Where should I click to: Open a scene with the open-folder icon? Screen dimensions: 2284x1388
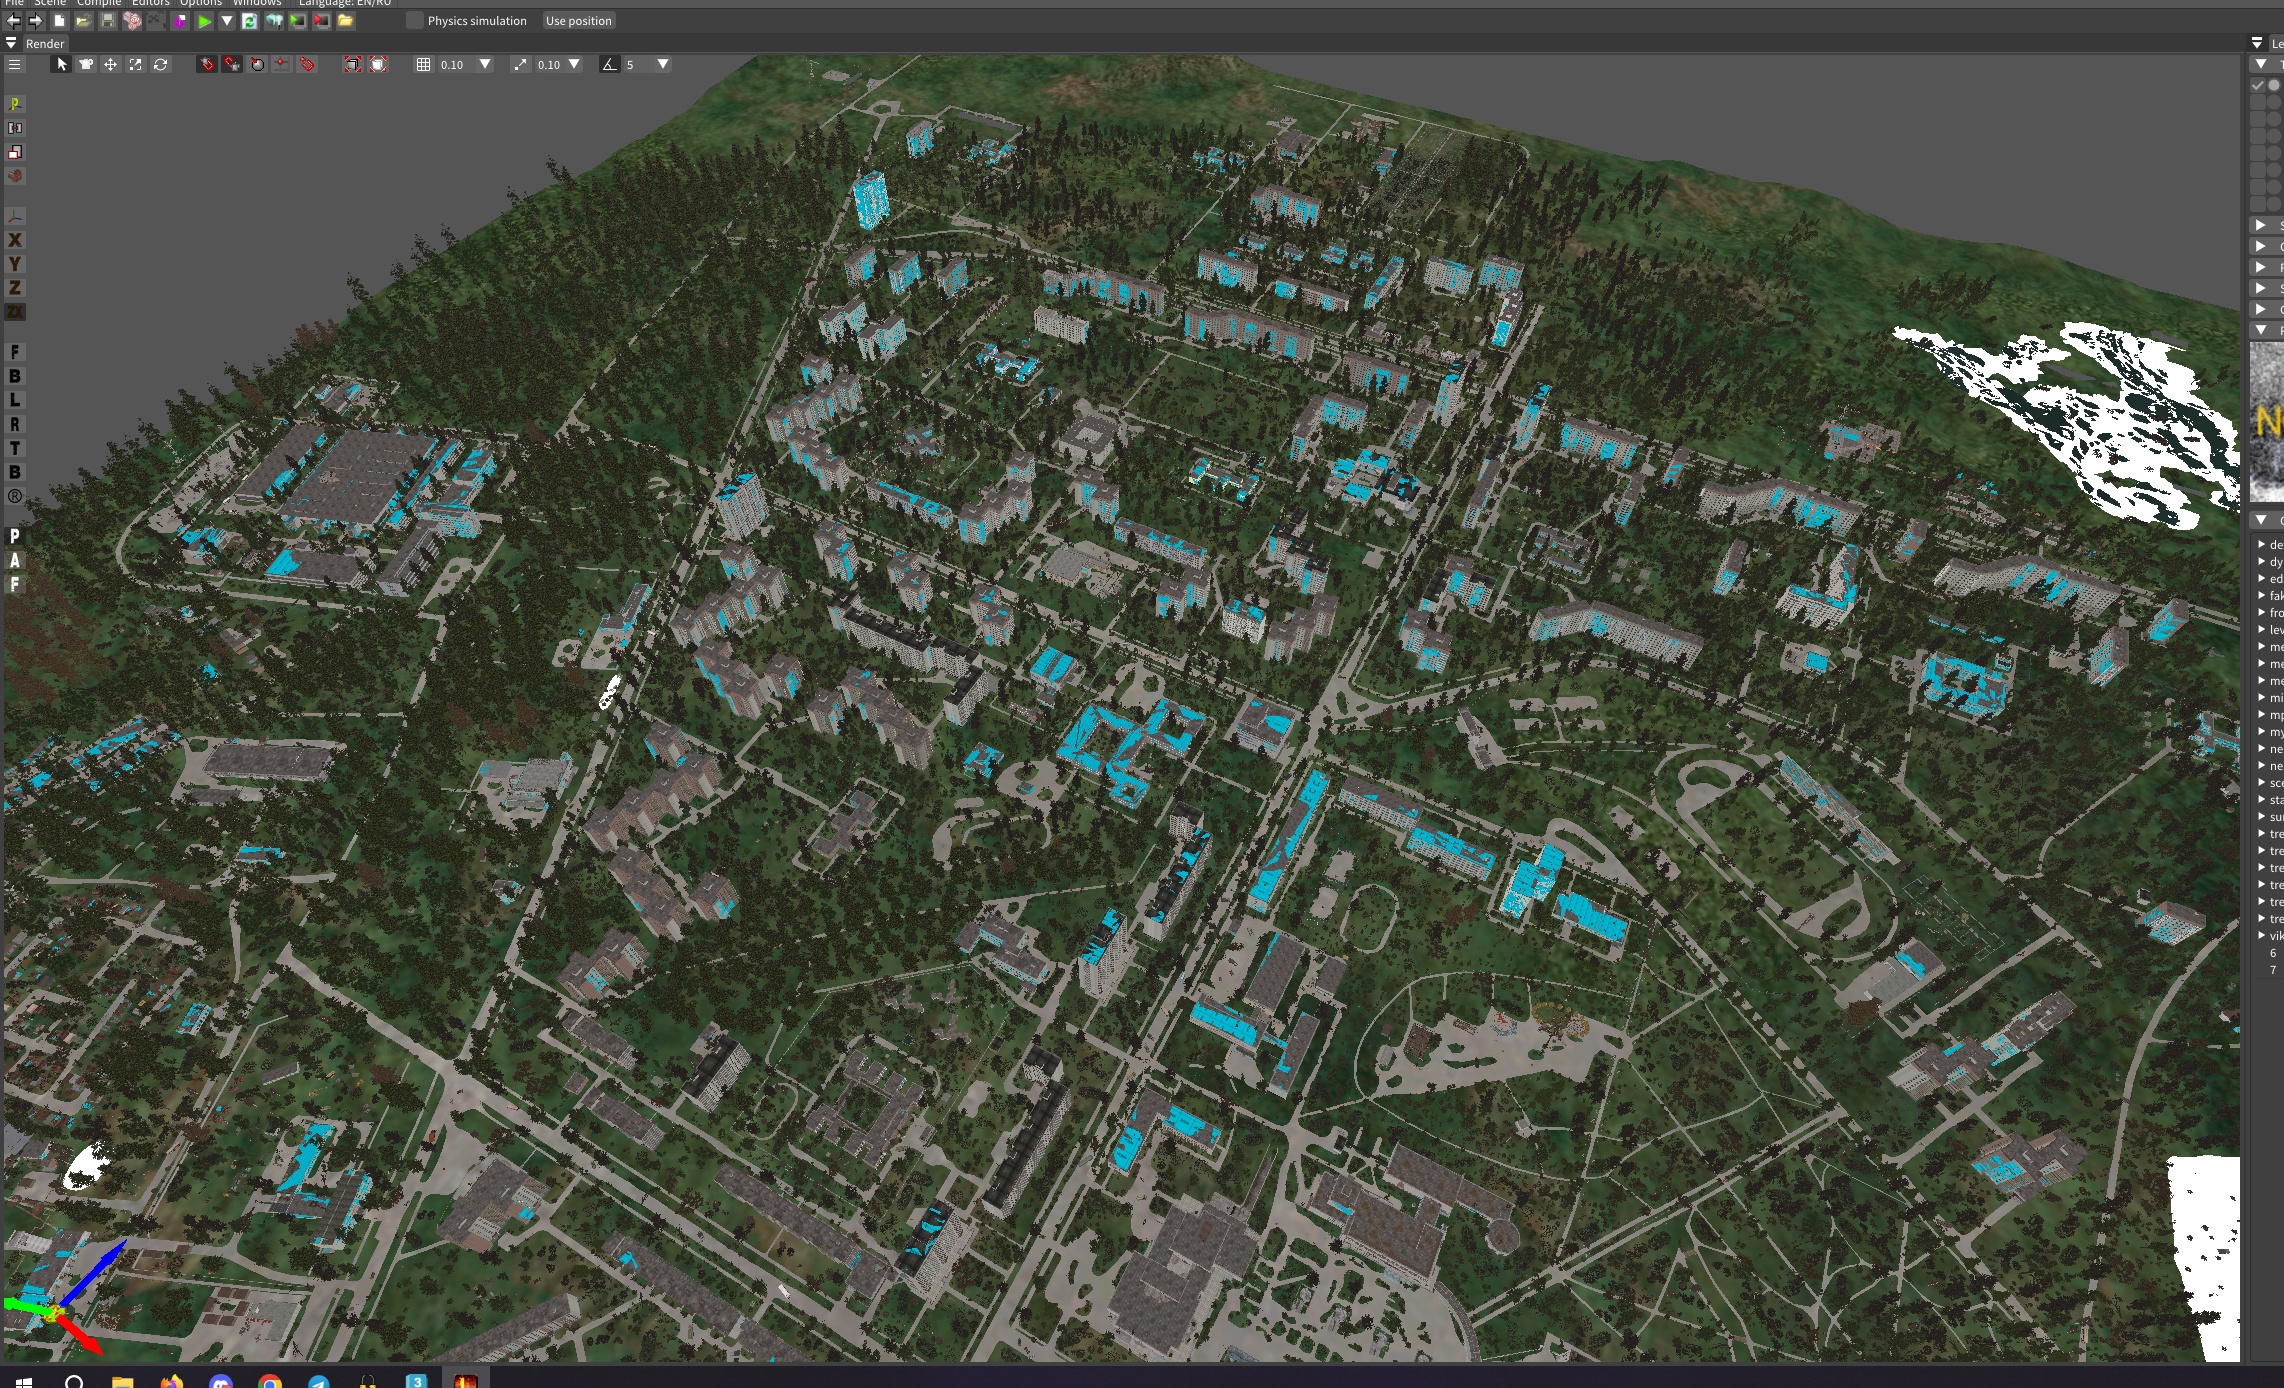coord(84,21)
